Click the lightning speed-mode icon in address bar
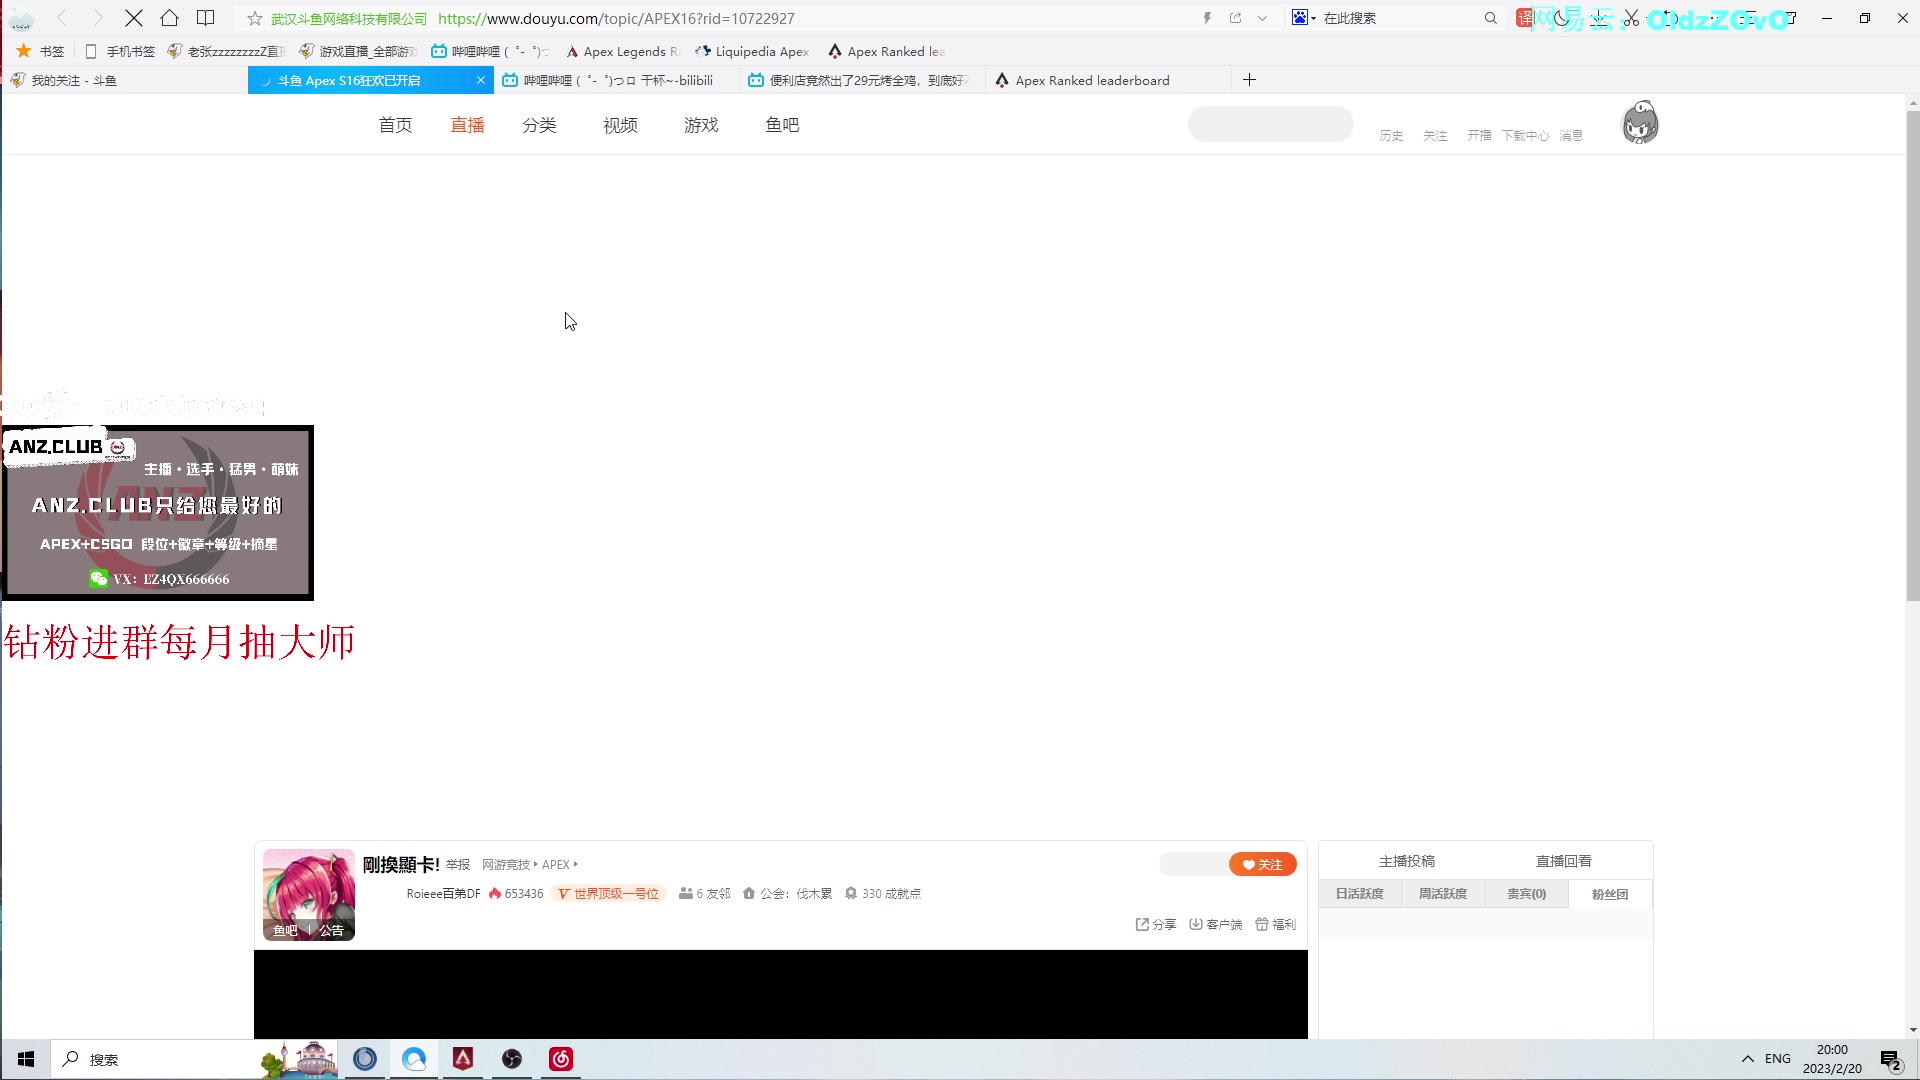1920x1080 pixels. [1207, 18]
